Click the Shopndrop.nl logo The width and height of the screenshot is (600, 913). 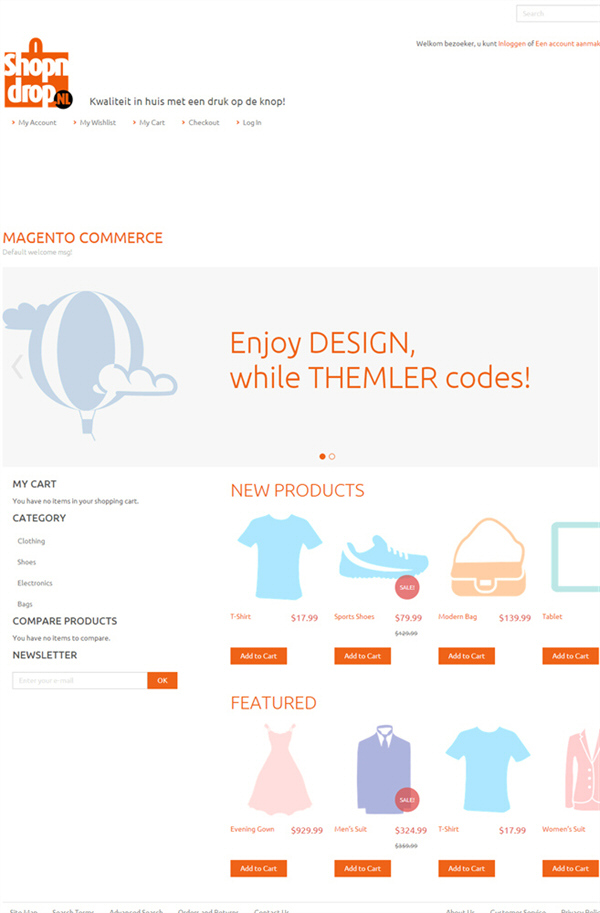(x=38, y=73)
